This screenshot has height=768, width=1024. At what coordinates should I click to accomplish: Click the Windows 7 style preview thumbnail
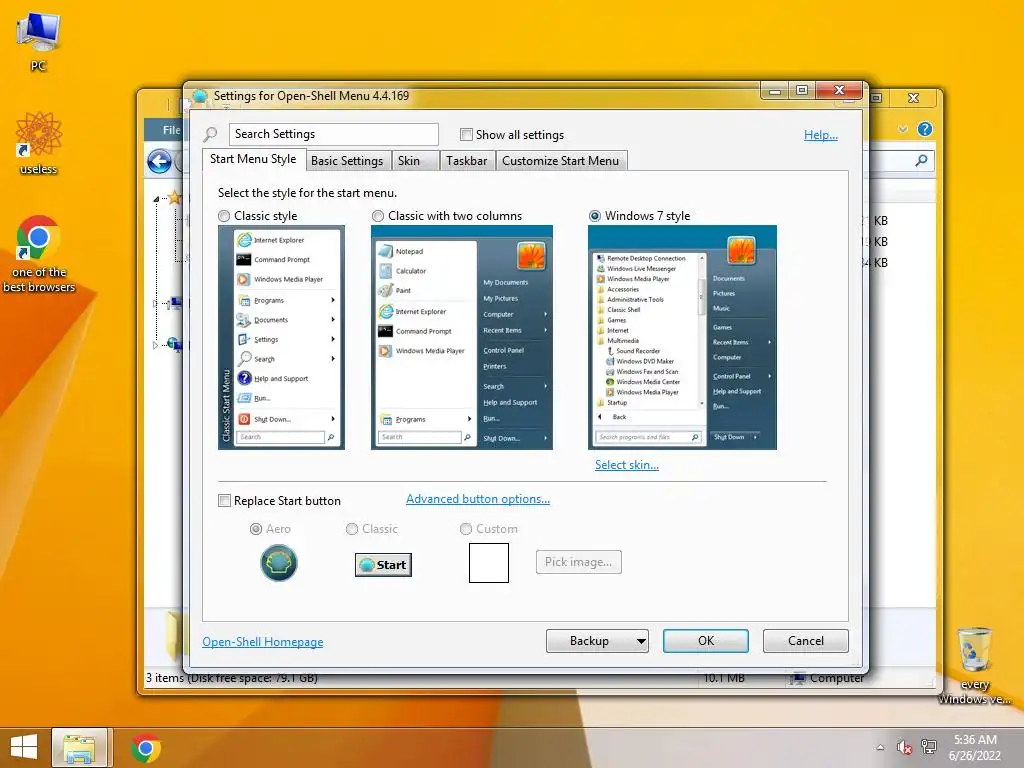682,338
